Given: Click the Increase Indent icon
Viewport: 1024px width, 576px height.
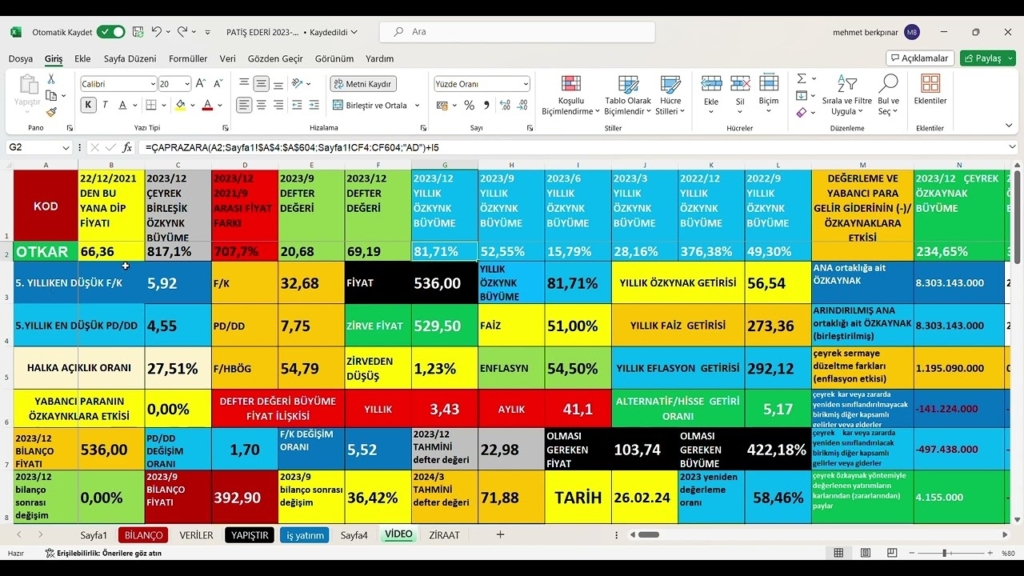Looking at the screenshot, I should click(314, 105).
